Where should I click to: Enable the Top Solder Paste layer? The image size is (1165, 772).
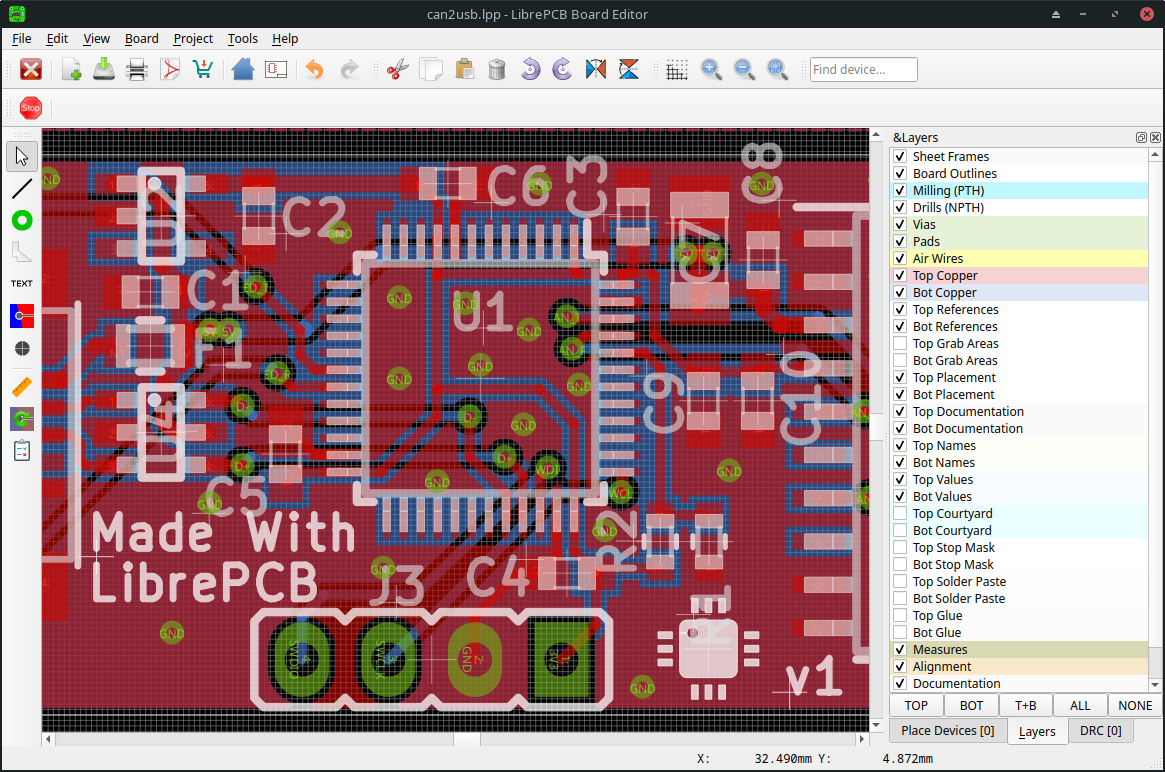pos(900,582)
